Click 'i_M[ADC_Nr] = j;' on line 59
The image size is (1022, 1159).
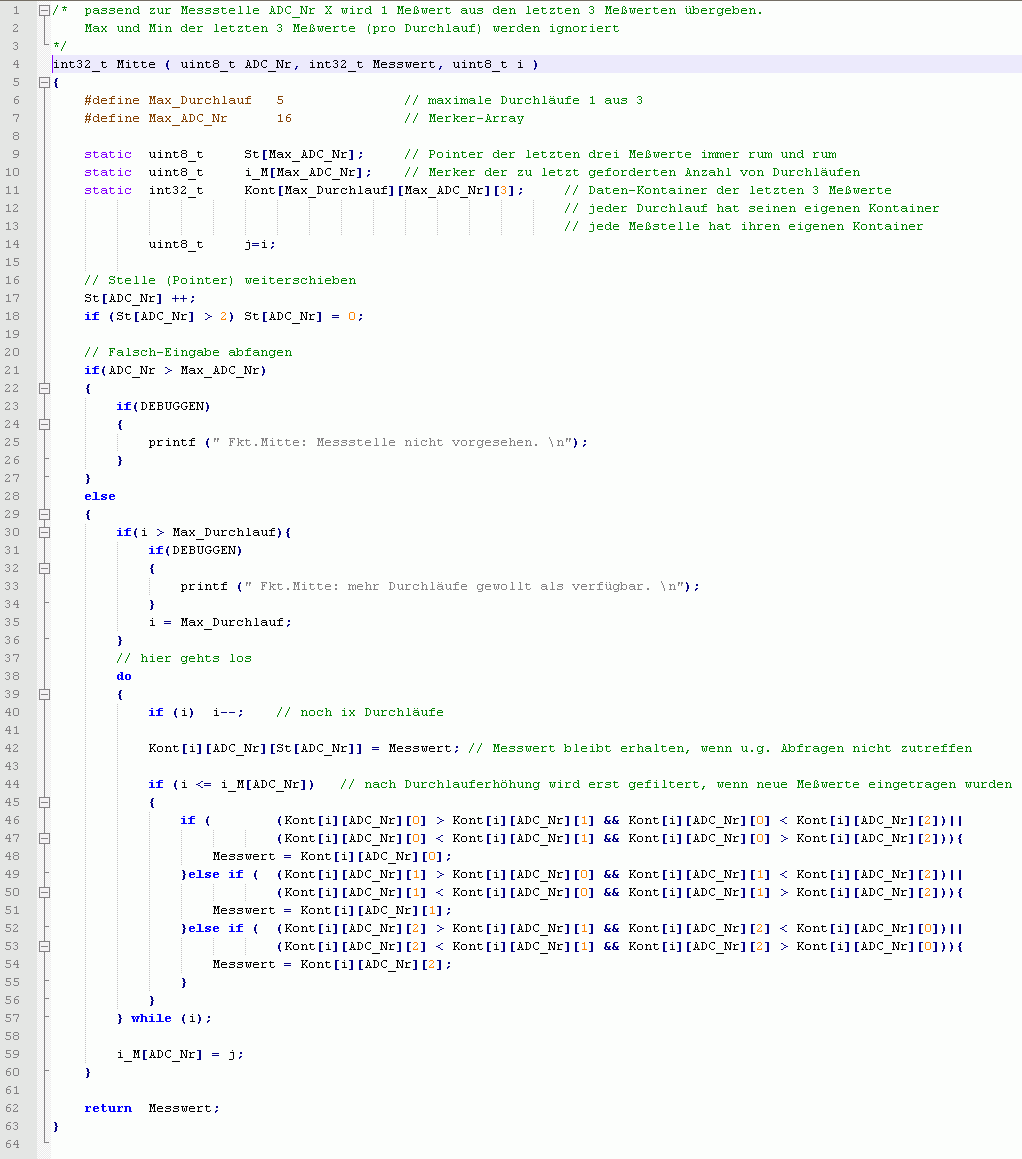pos(180,1054)
